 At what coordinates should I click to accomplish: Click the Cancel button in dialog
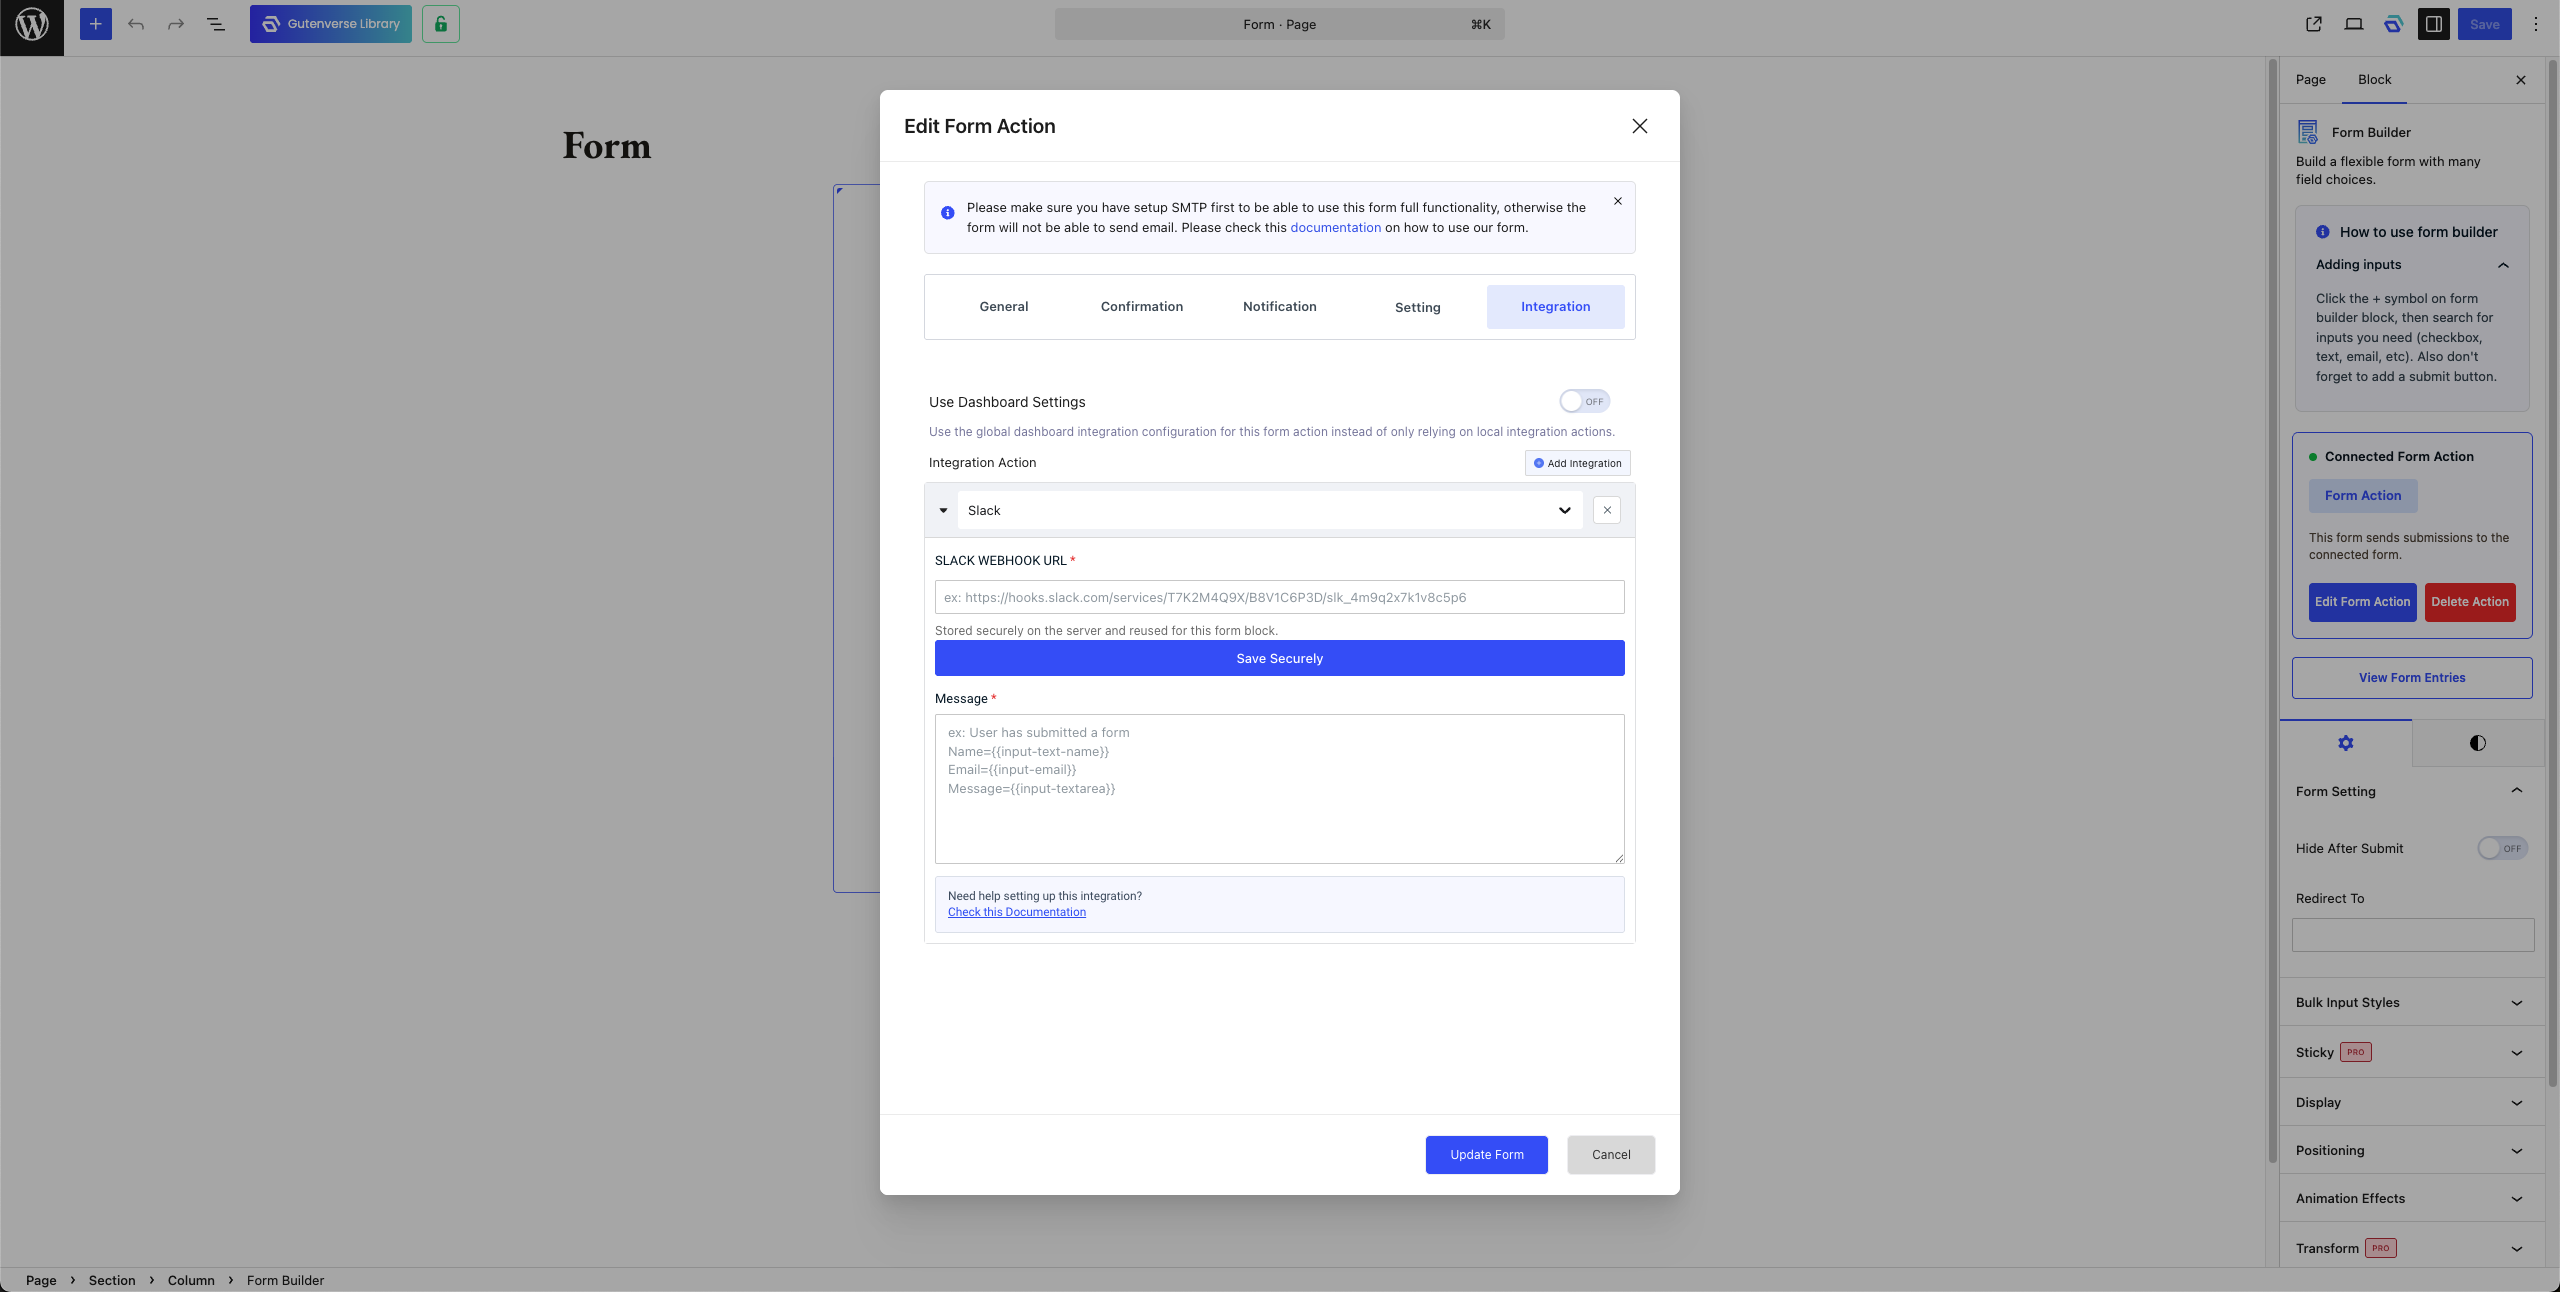point(1611,1155)
